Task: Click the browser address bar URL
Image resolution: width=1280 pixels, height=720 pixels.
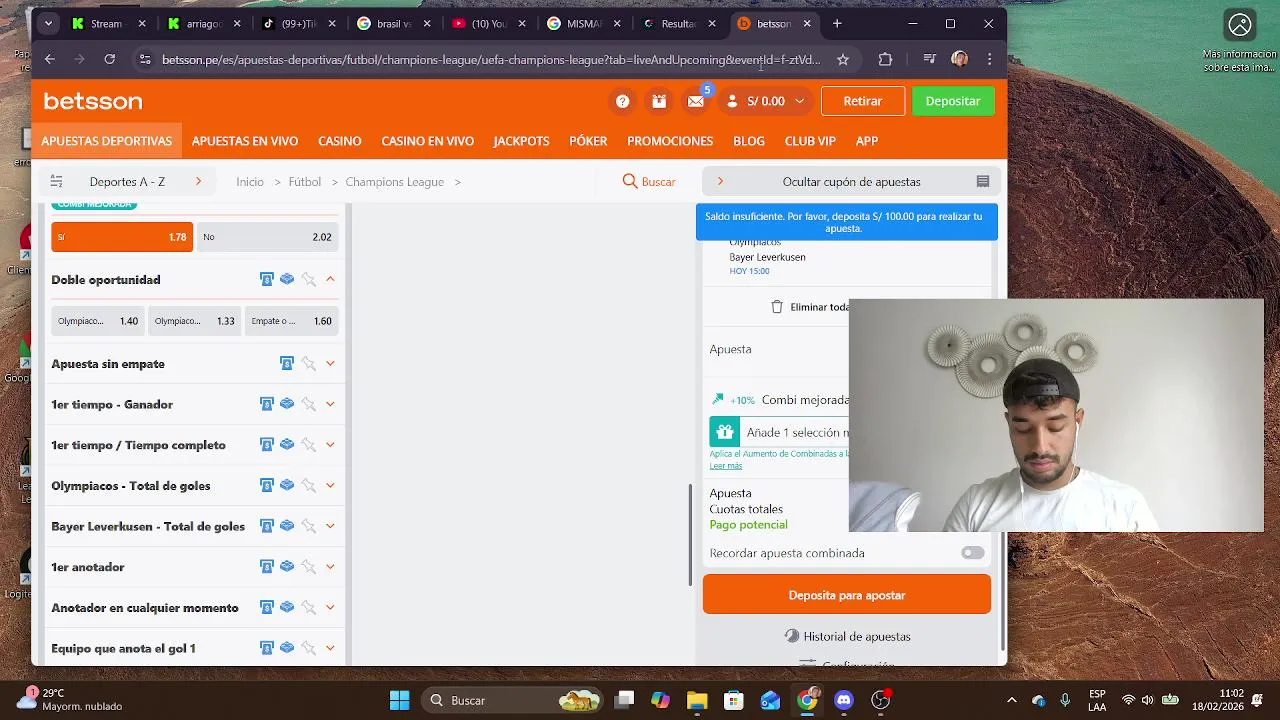Action: 490,60
